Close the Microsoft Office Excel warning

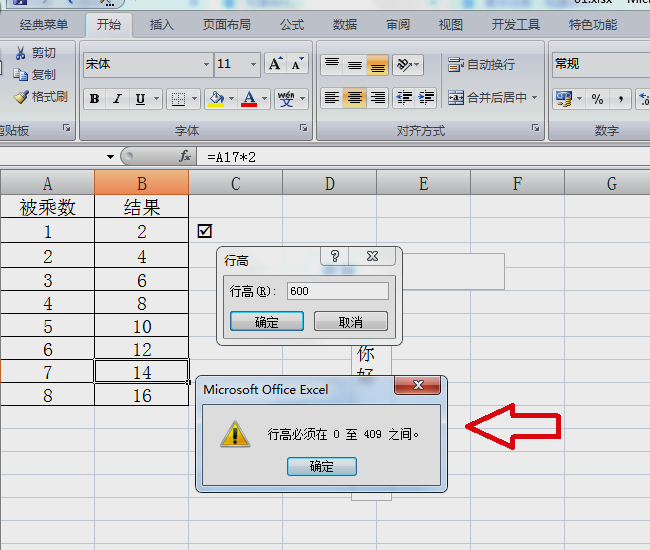[418, 385]
